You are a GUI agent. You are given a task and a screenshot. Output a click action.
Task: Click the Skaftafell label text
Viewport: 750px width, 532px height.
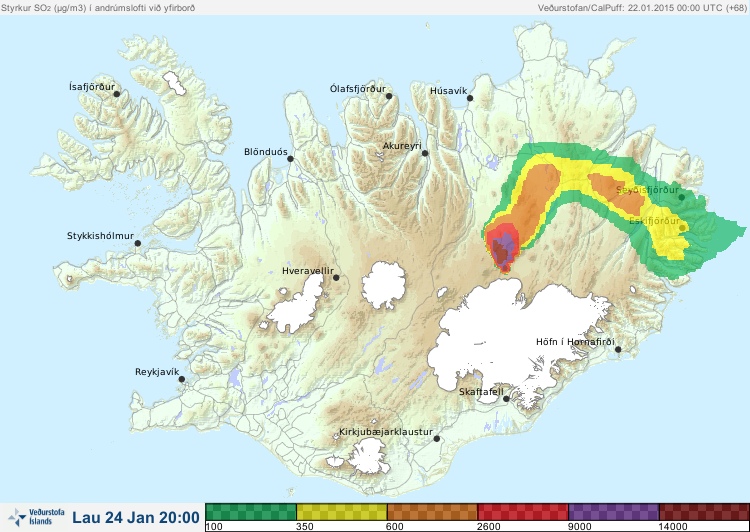481,392
